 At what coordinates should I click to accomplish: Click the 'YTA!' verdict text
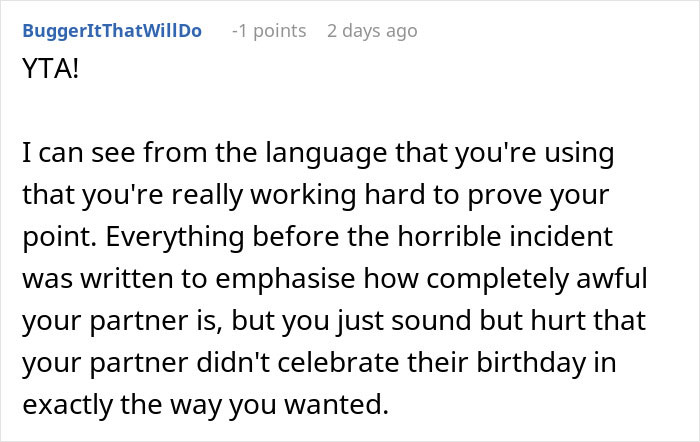(51, 69)
